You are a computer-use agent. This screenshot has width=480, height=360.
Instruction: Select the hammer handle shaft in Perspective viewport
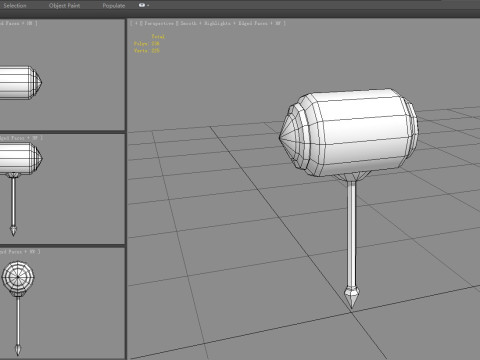coord(351,233)
